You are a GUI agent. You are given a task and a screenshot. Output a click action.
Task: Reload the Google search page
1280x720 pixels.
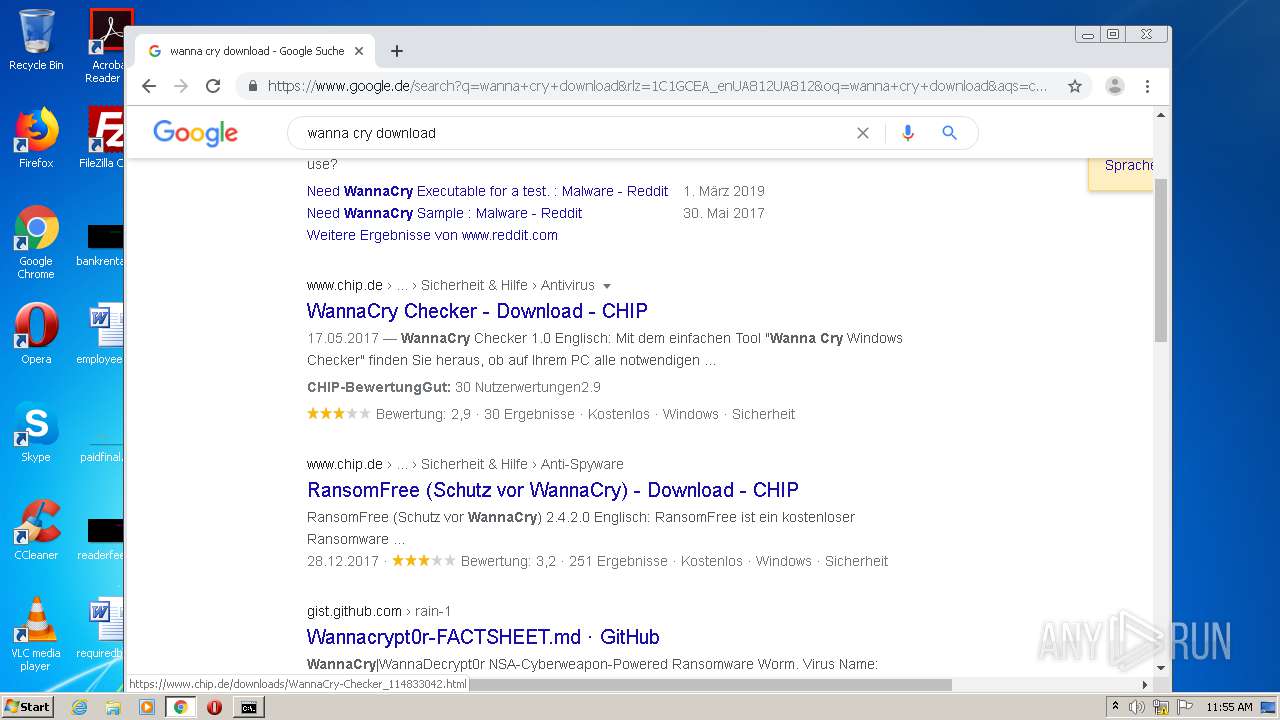click(x=213, y=86)
